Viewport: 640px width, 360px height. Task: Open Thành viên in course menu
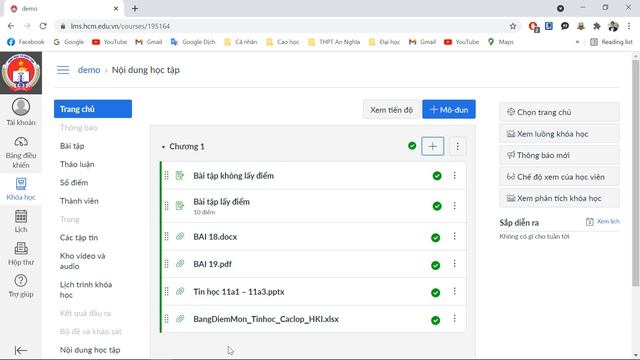[79, 201]
